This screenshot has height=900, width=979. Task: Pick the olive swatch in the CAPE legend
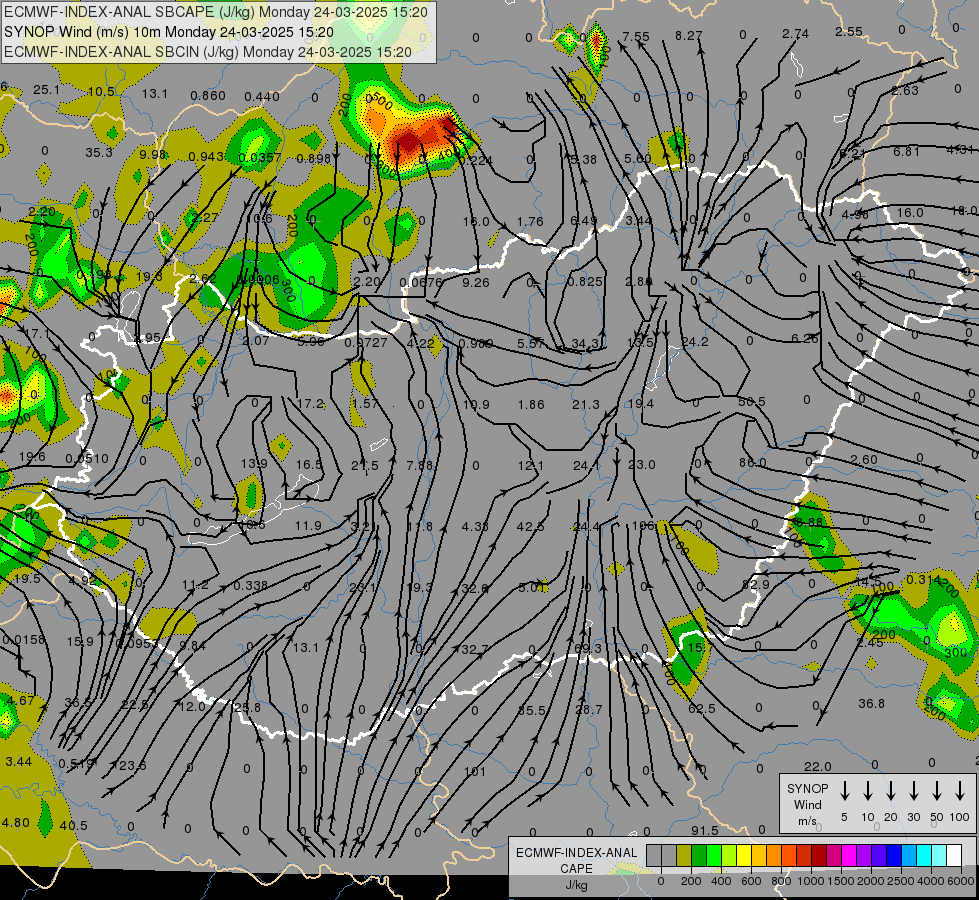point(684,856)
